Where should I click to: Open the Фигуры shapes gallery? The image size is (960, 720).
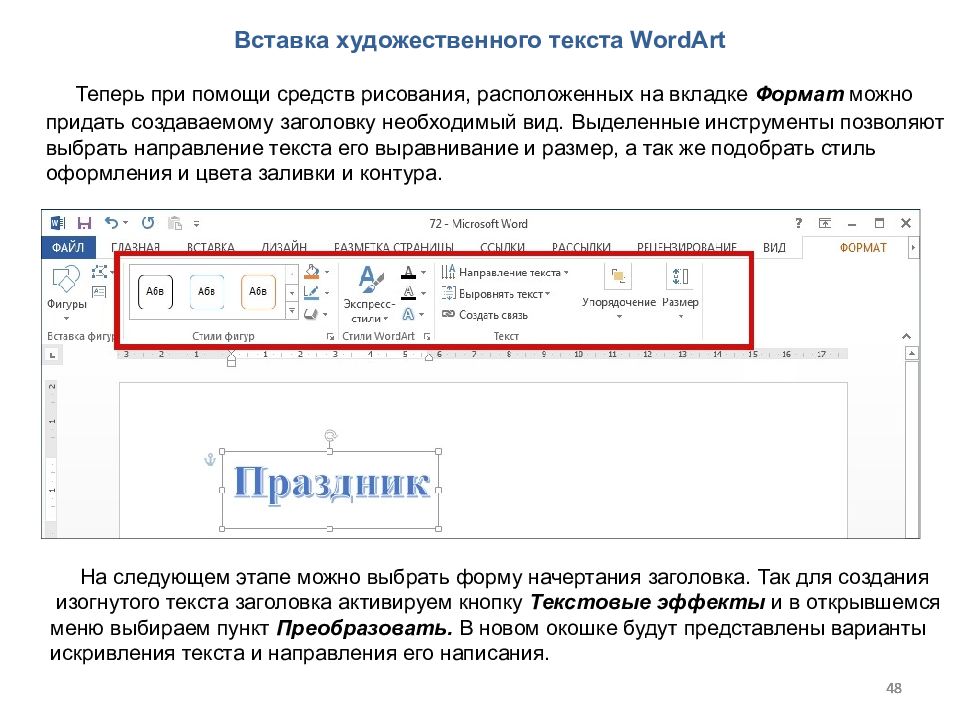click(x=67, y=291)
